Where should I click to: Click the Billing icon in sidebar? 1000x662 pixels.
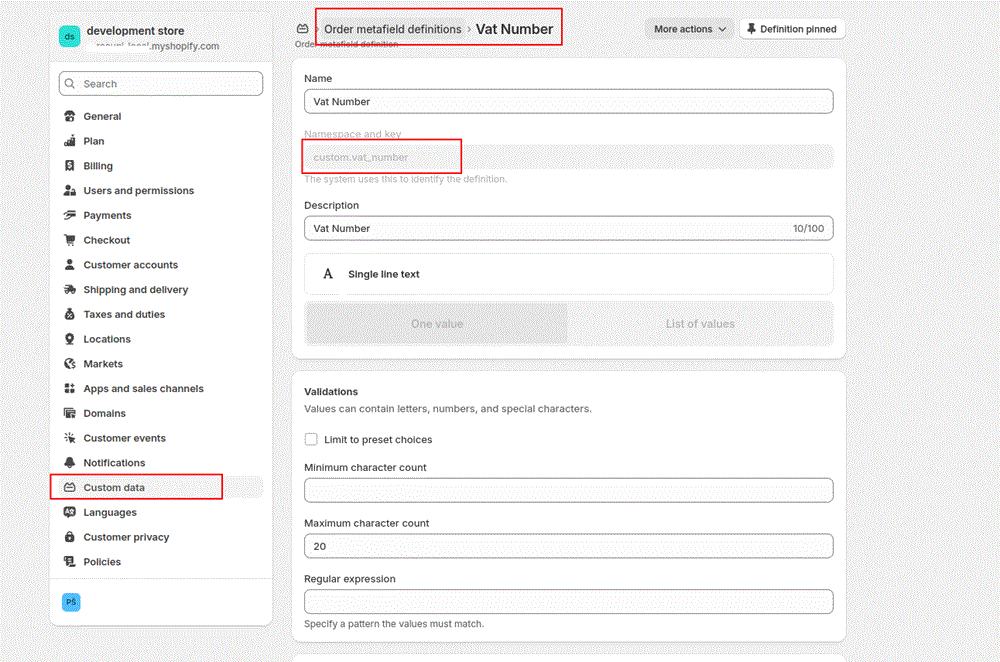tap(70, 166)
